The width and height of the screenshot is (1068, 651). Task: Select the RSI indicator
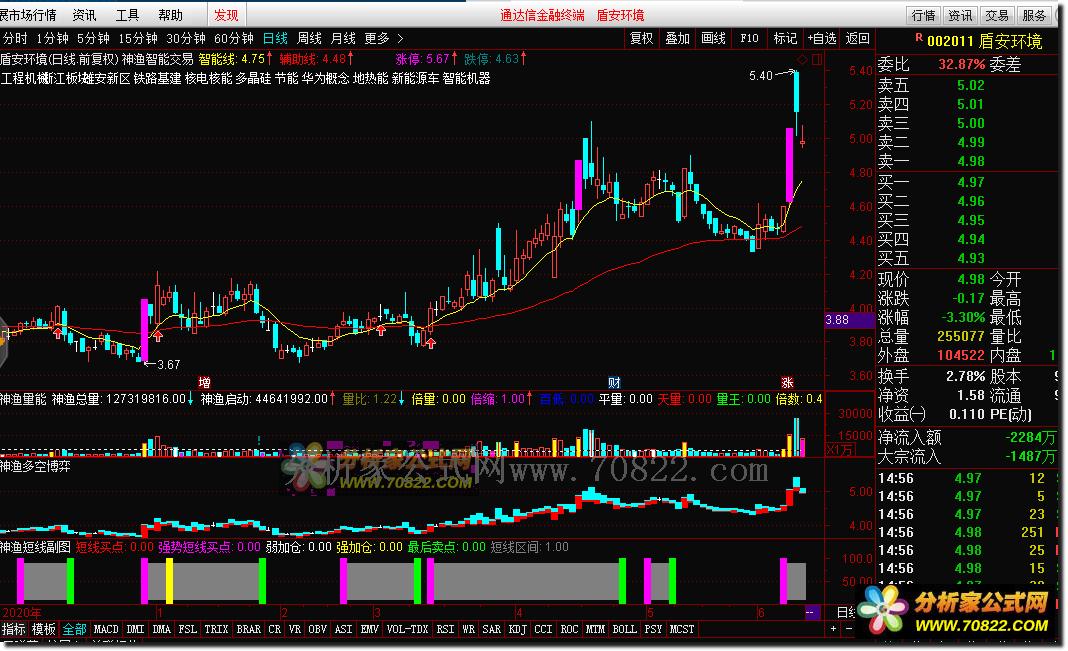coord(445,629)
